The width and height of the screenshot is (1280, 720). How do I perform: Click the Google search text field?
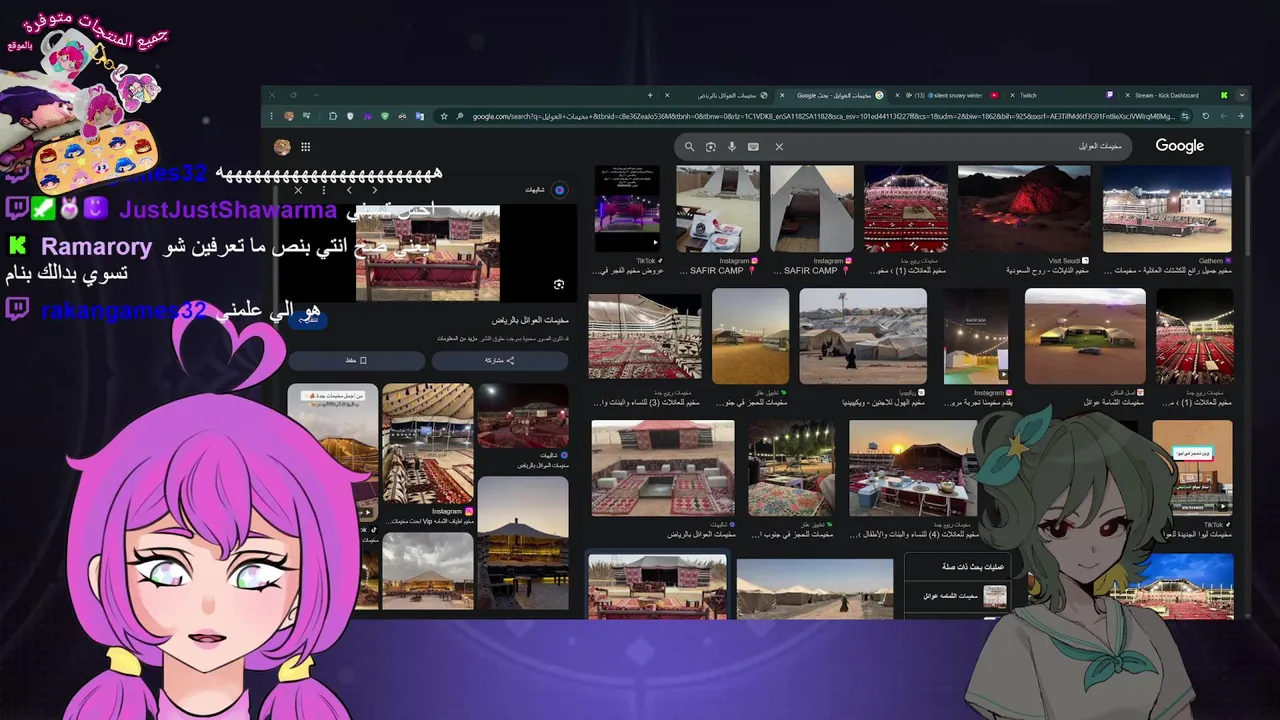pos(960,147)
